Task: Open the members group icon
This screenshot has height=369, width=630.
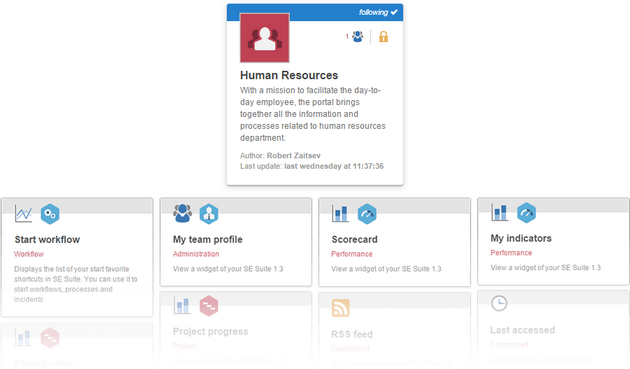Action: [x=357, y=37]
